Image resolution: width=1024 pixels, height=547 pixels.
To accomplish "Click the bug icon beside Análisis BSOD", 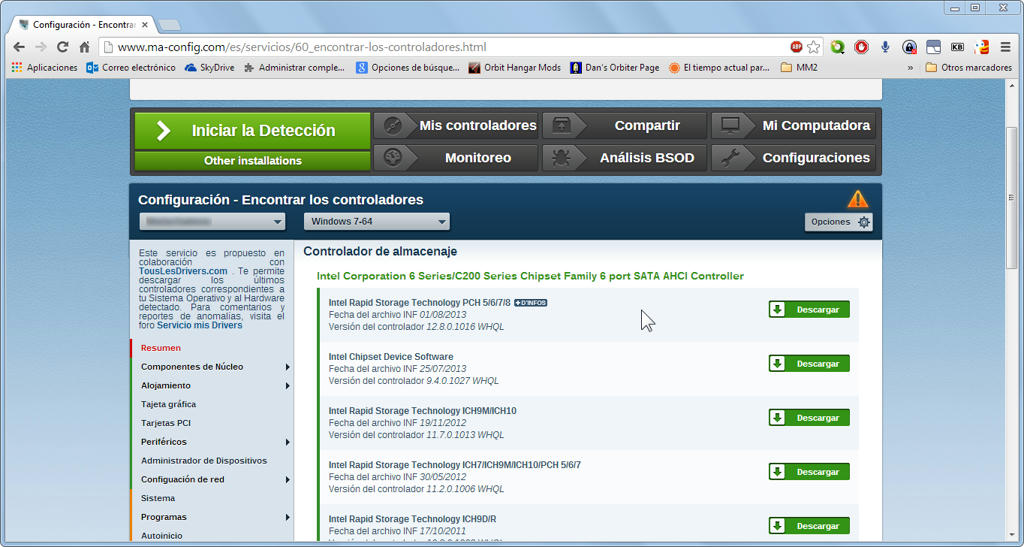I will tap(562, 157).
